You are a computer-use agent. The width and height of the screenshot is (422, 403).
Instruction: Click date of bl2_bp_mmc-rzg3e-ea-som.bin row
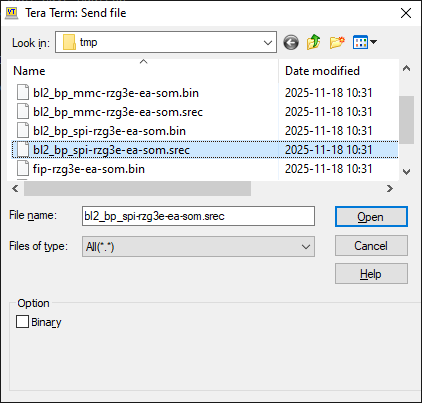point(329,93)
